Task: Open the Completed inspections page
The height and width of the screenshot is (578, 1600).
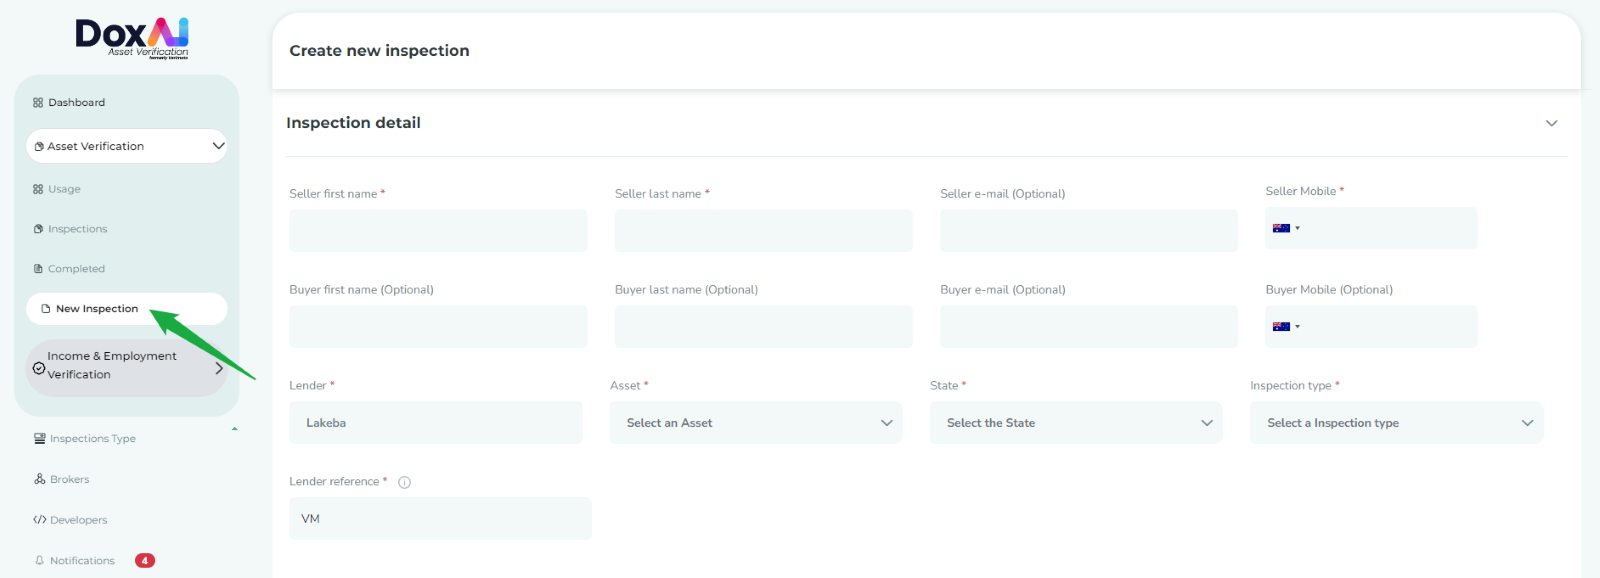Action: click(x=76, y=269)
